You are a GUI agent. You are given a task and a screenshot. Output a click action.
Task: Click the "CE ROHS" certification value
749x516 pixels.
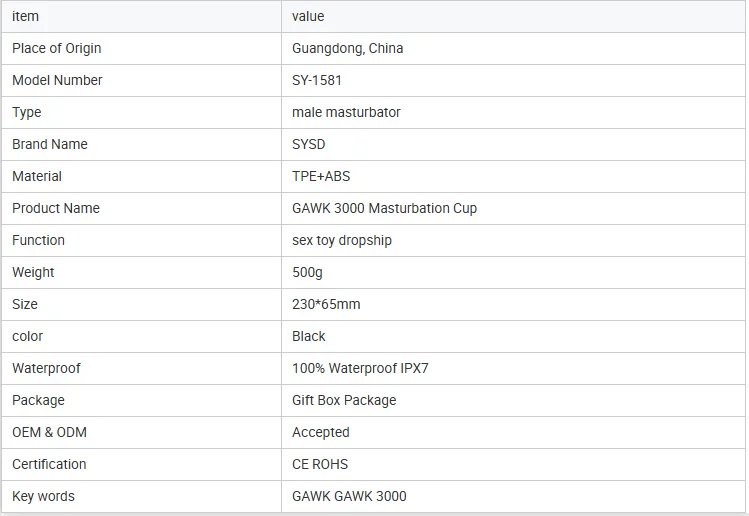pyautogui.click(x=320, y=464)
